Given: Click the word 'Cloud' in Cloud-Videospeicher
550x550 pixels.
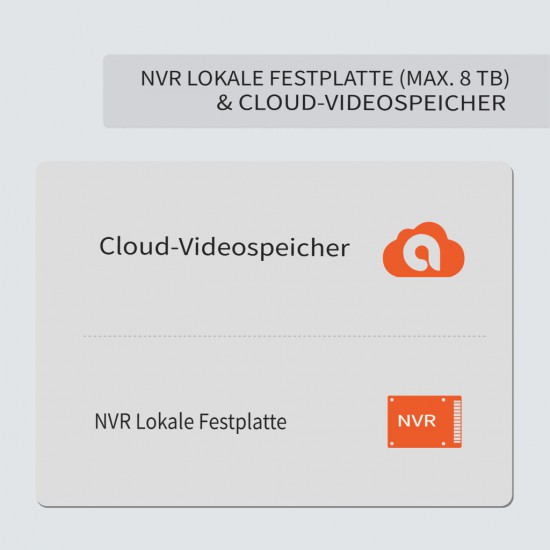Looking at the screenshot, I should click(134, 246).
